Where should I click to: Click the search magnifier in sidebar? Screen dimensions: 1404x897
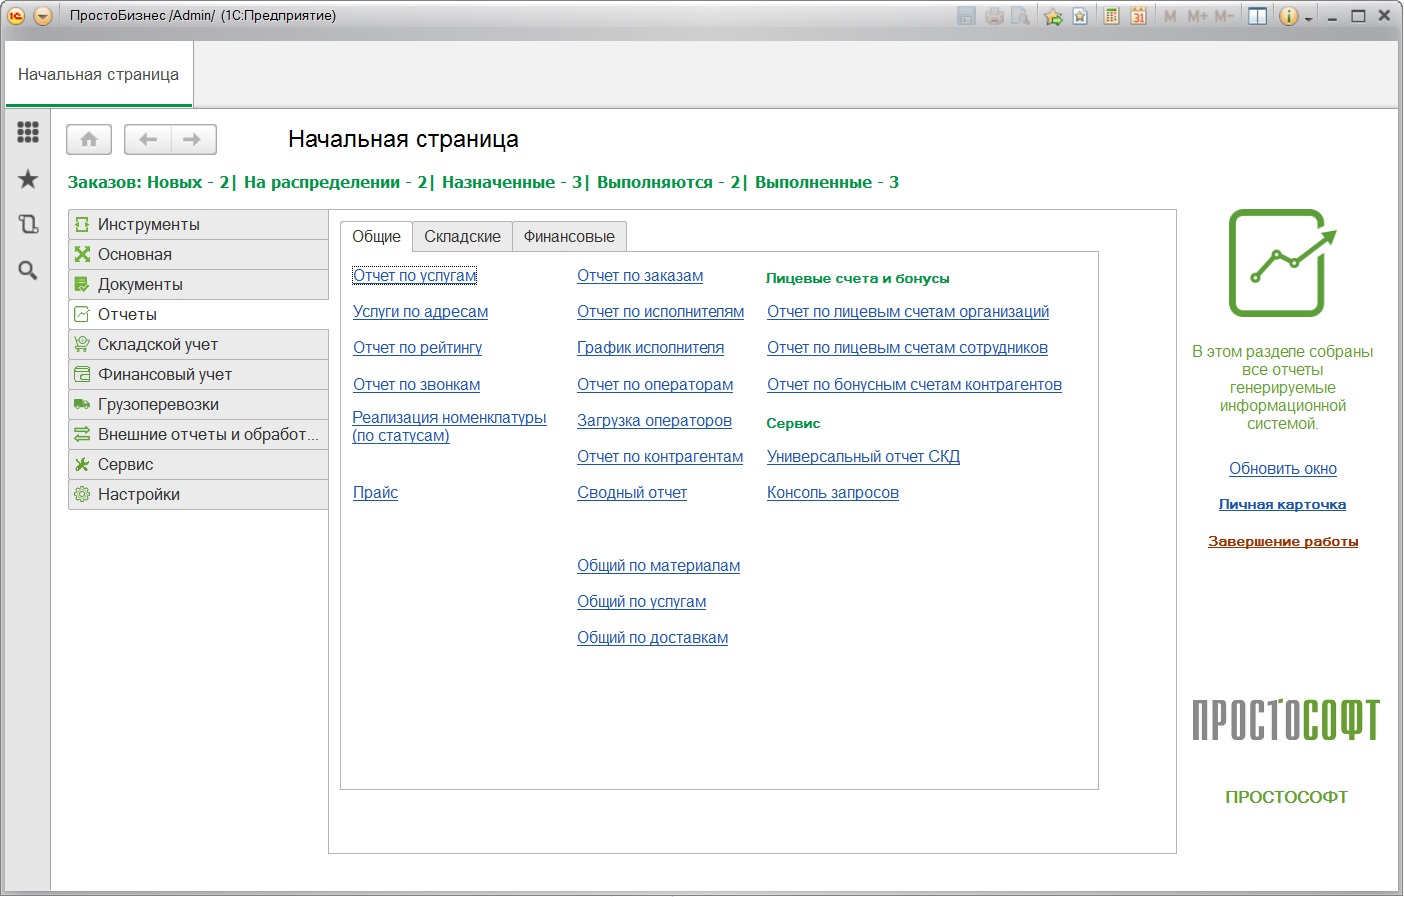tap(28, 270)
